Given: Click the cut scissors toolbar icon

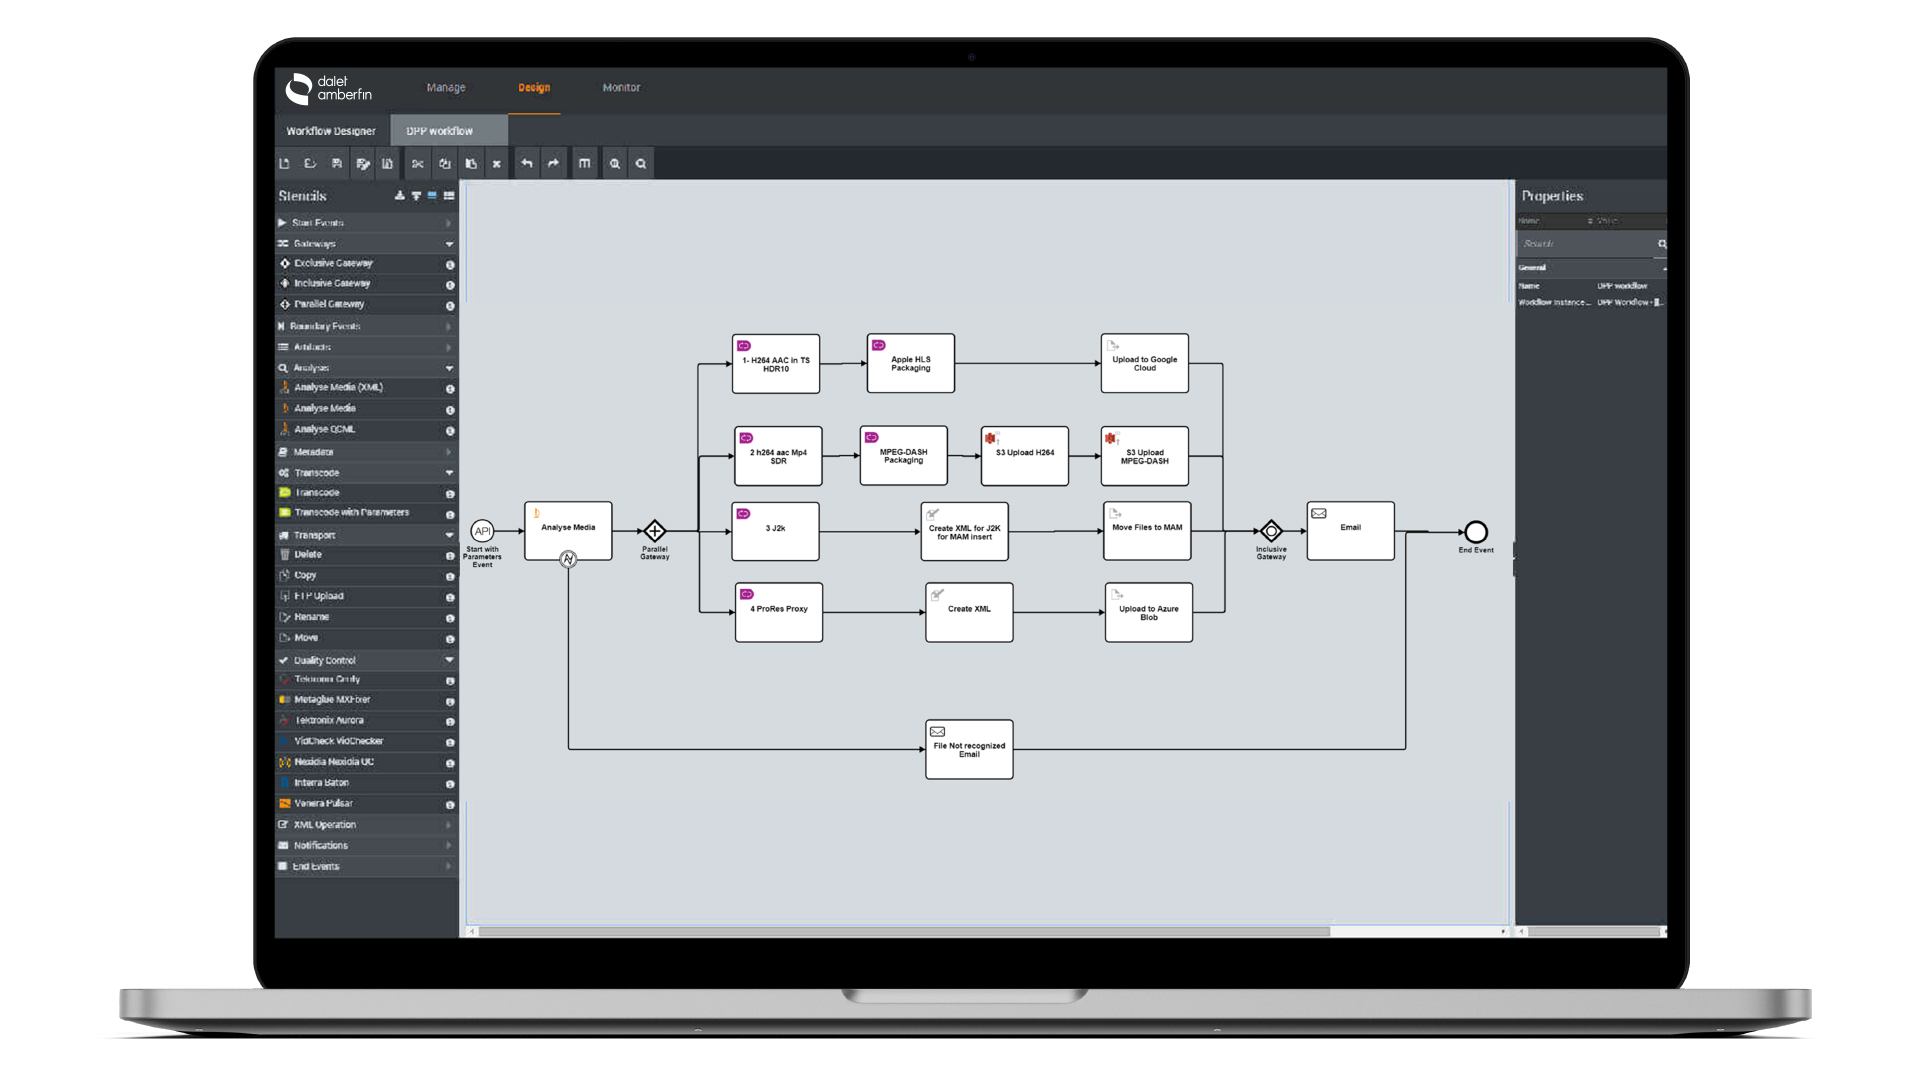Looking at the screenshot, I should click(418, 164).
